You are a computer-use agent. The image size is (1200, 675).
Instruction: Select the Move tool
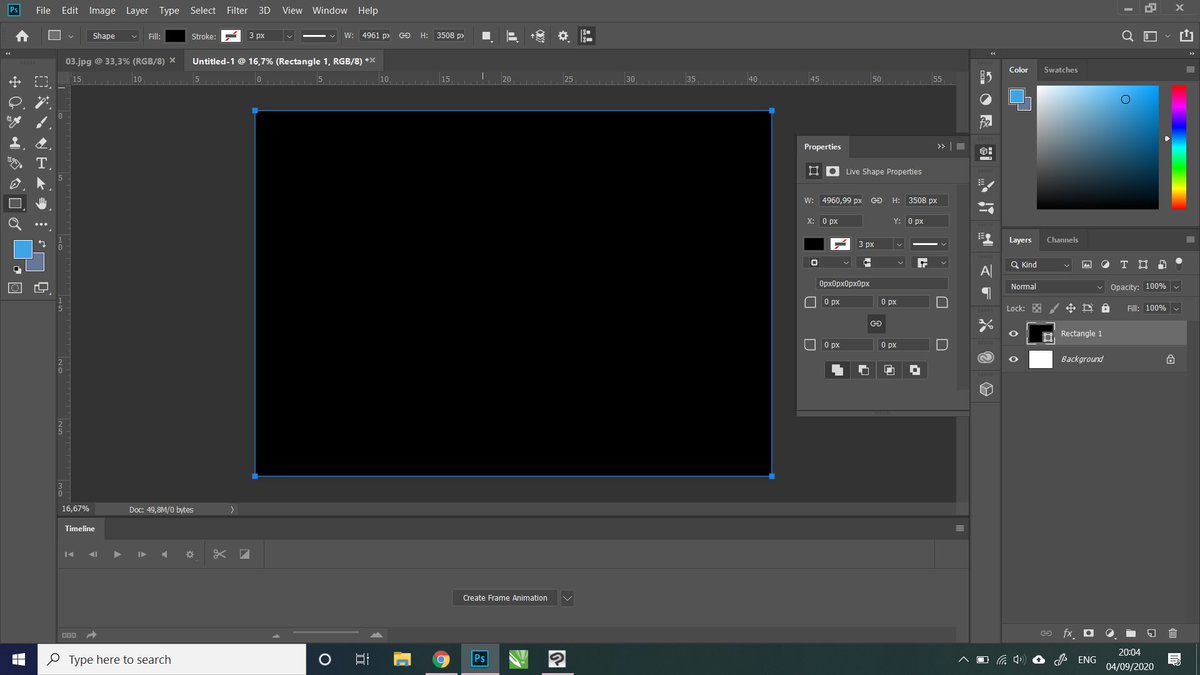point(15,81)
